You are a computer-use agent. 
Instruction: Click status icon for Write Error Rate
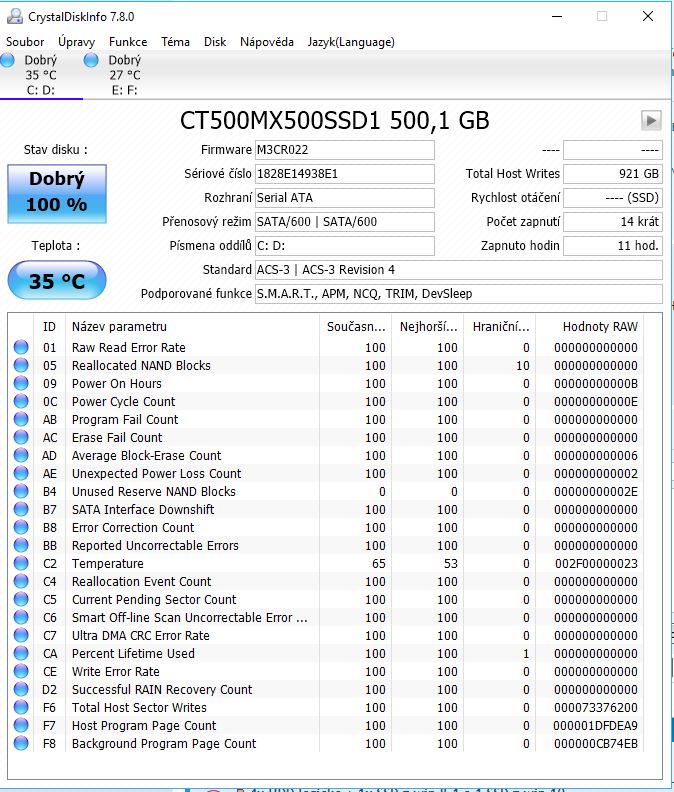(x=21, y=671)
